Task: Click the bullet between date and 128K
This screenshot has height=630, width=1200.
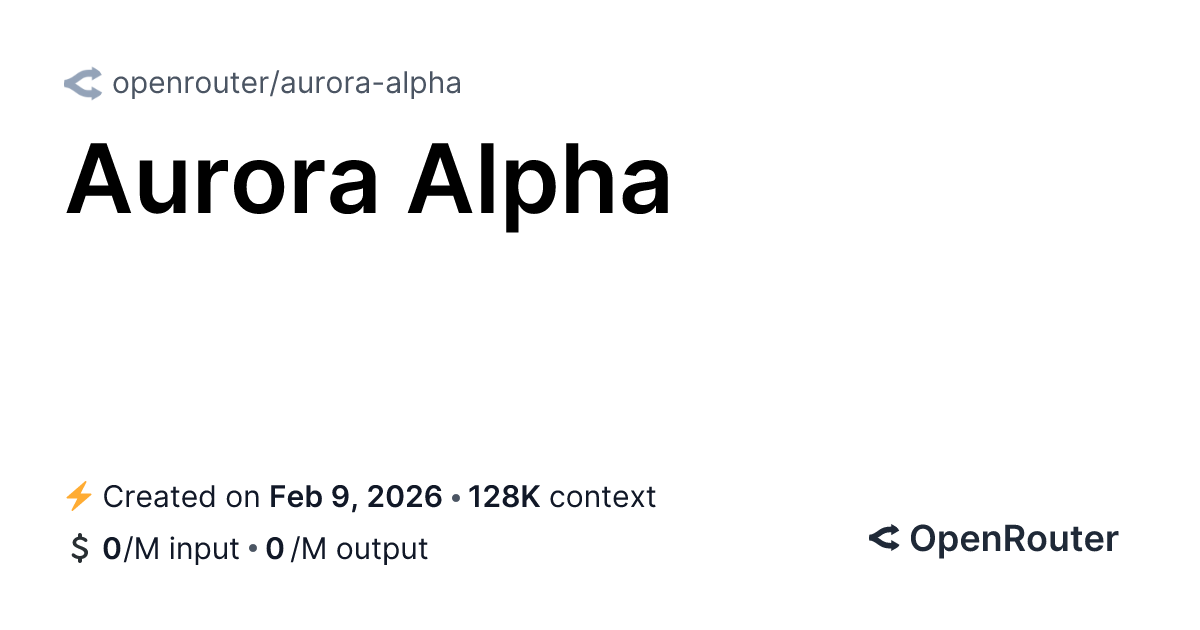Action: [455, 497]
